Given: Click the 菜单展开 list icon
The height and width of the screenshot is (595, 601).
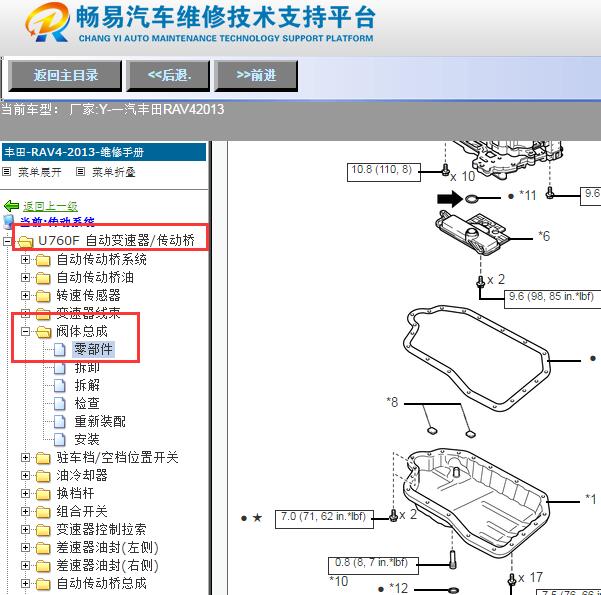Looking at the screenshot, I should click(6, 172).
